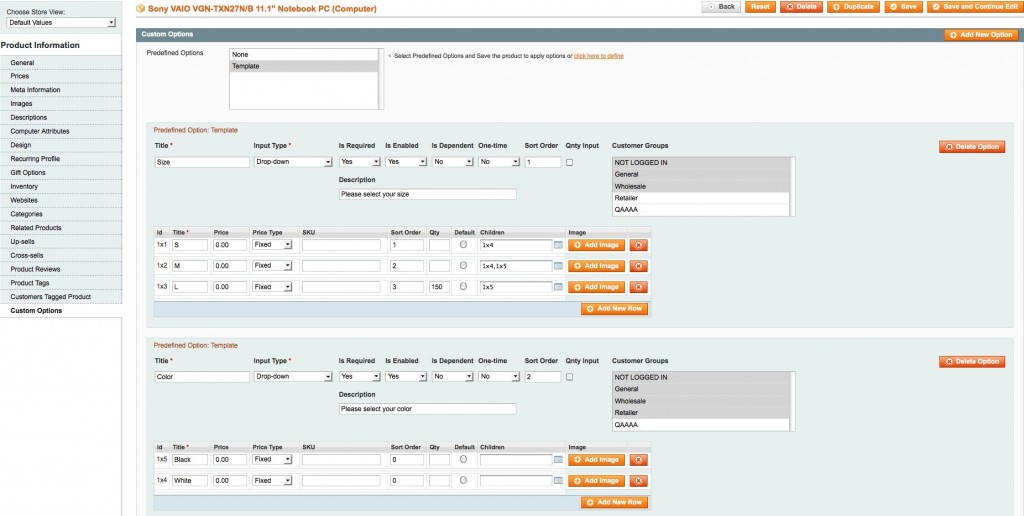This screenshot has width=1024, height=516.
Task: Open the Prices tab
Action: (x=61, y=76)
